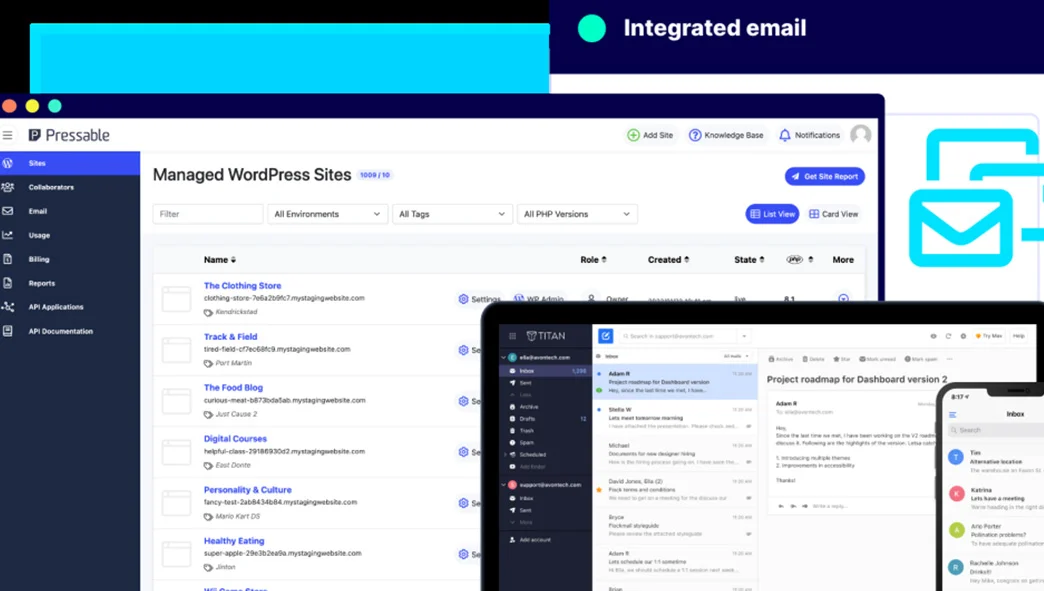Open the Notifications bell in Pressable
This screenshot has width=1044, height=591.
809,135
